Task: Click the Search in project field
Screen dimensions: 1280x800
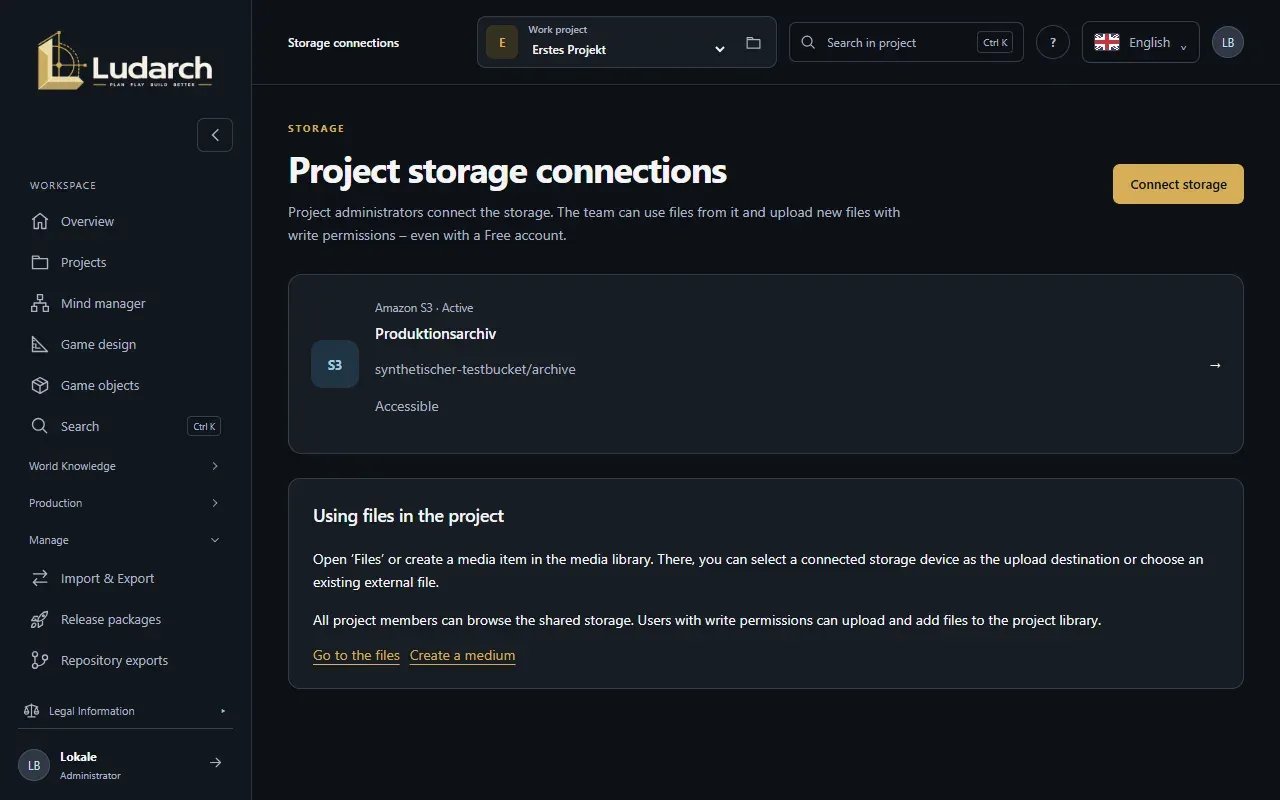Action: pyautogui.click(x=906, y=42)
